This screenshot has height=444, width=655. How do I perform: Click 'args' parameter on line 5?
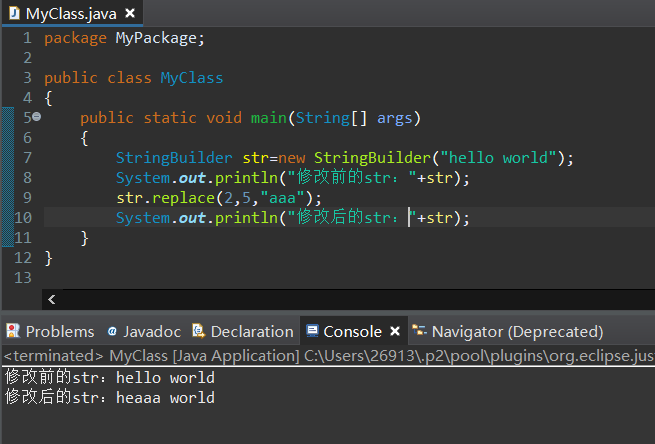[395, 119]
